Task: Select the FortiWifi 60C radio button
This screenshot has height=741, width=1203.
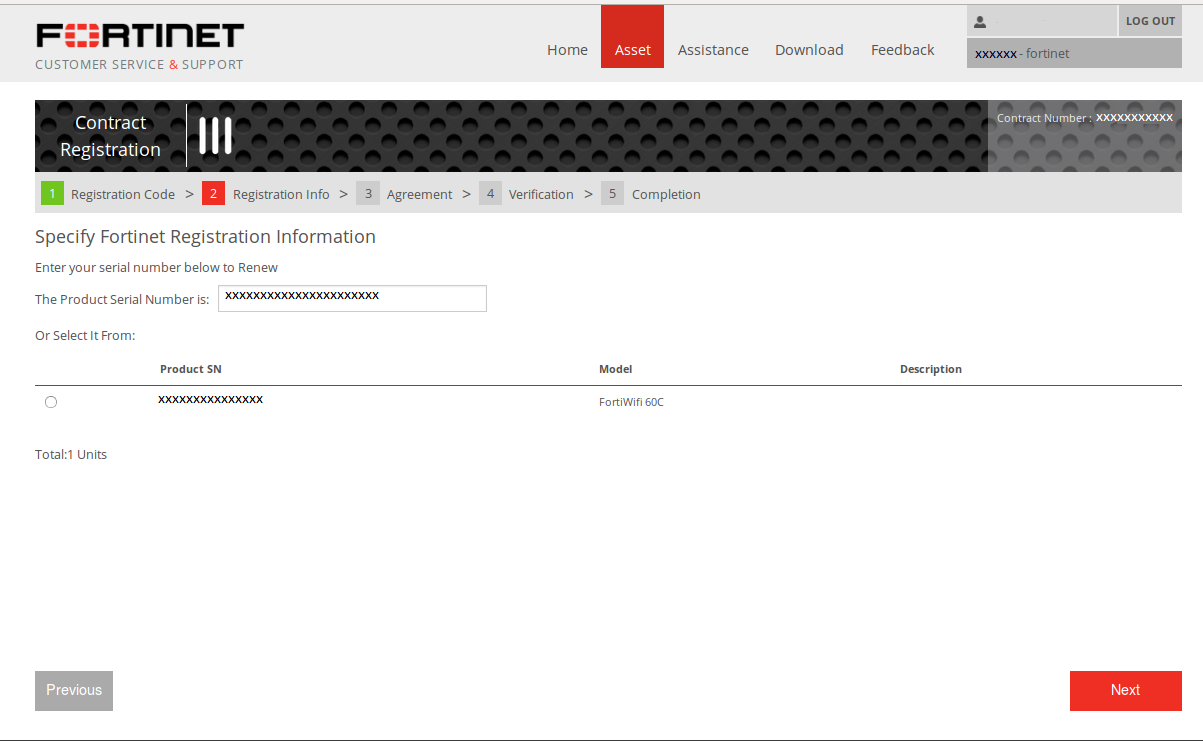Action: pos(51,402)
